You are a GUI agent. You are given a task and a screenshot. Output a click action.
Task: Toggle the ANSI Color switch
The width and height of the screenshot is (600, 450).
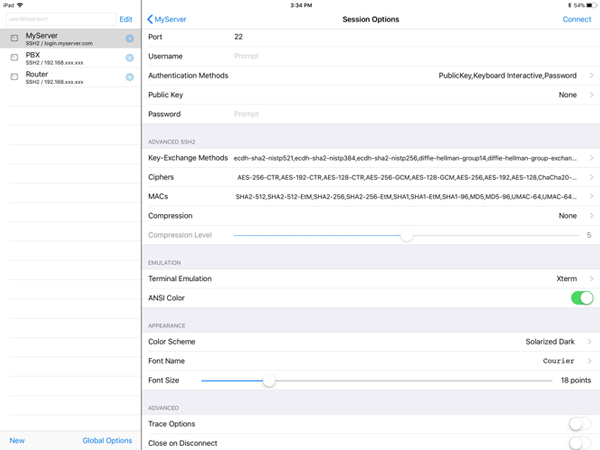pos(582,298)
